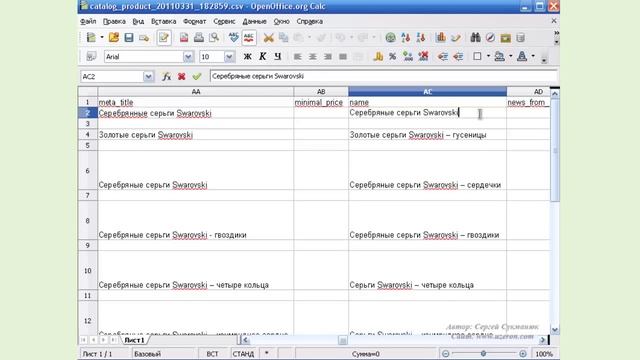Screen dimensions: 640x360
Task: Open the Файл menu
Action: (88, 21)
